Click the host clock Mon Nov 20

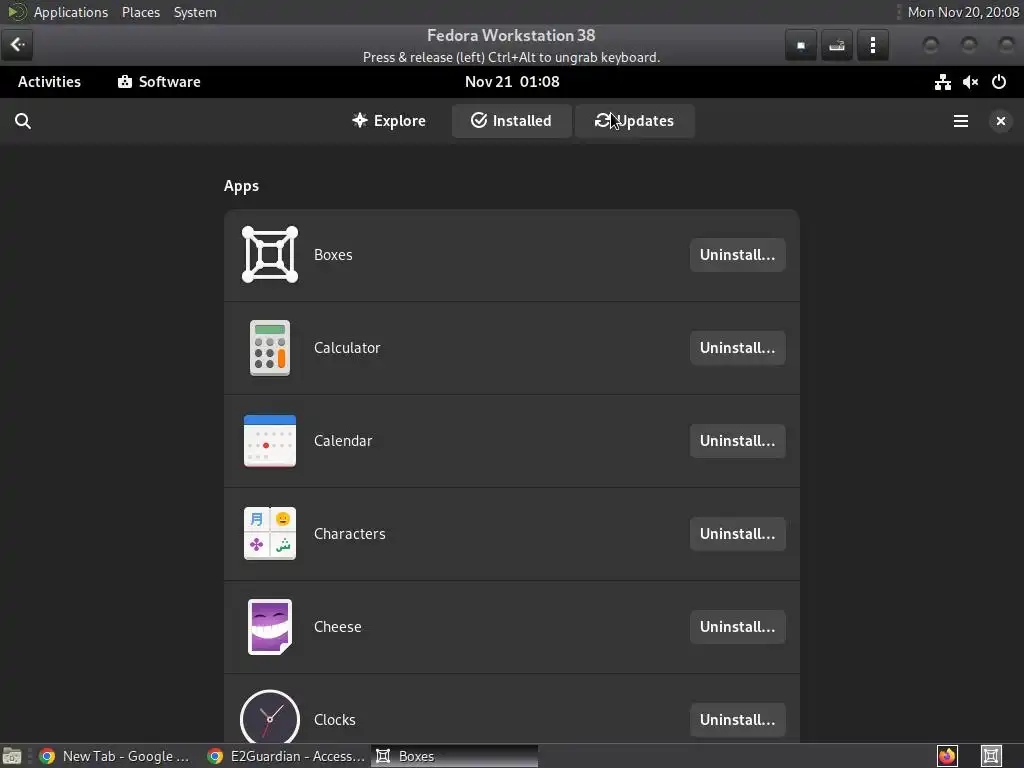click(x=963, y=12)
